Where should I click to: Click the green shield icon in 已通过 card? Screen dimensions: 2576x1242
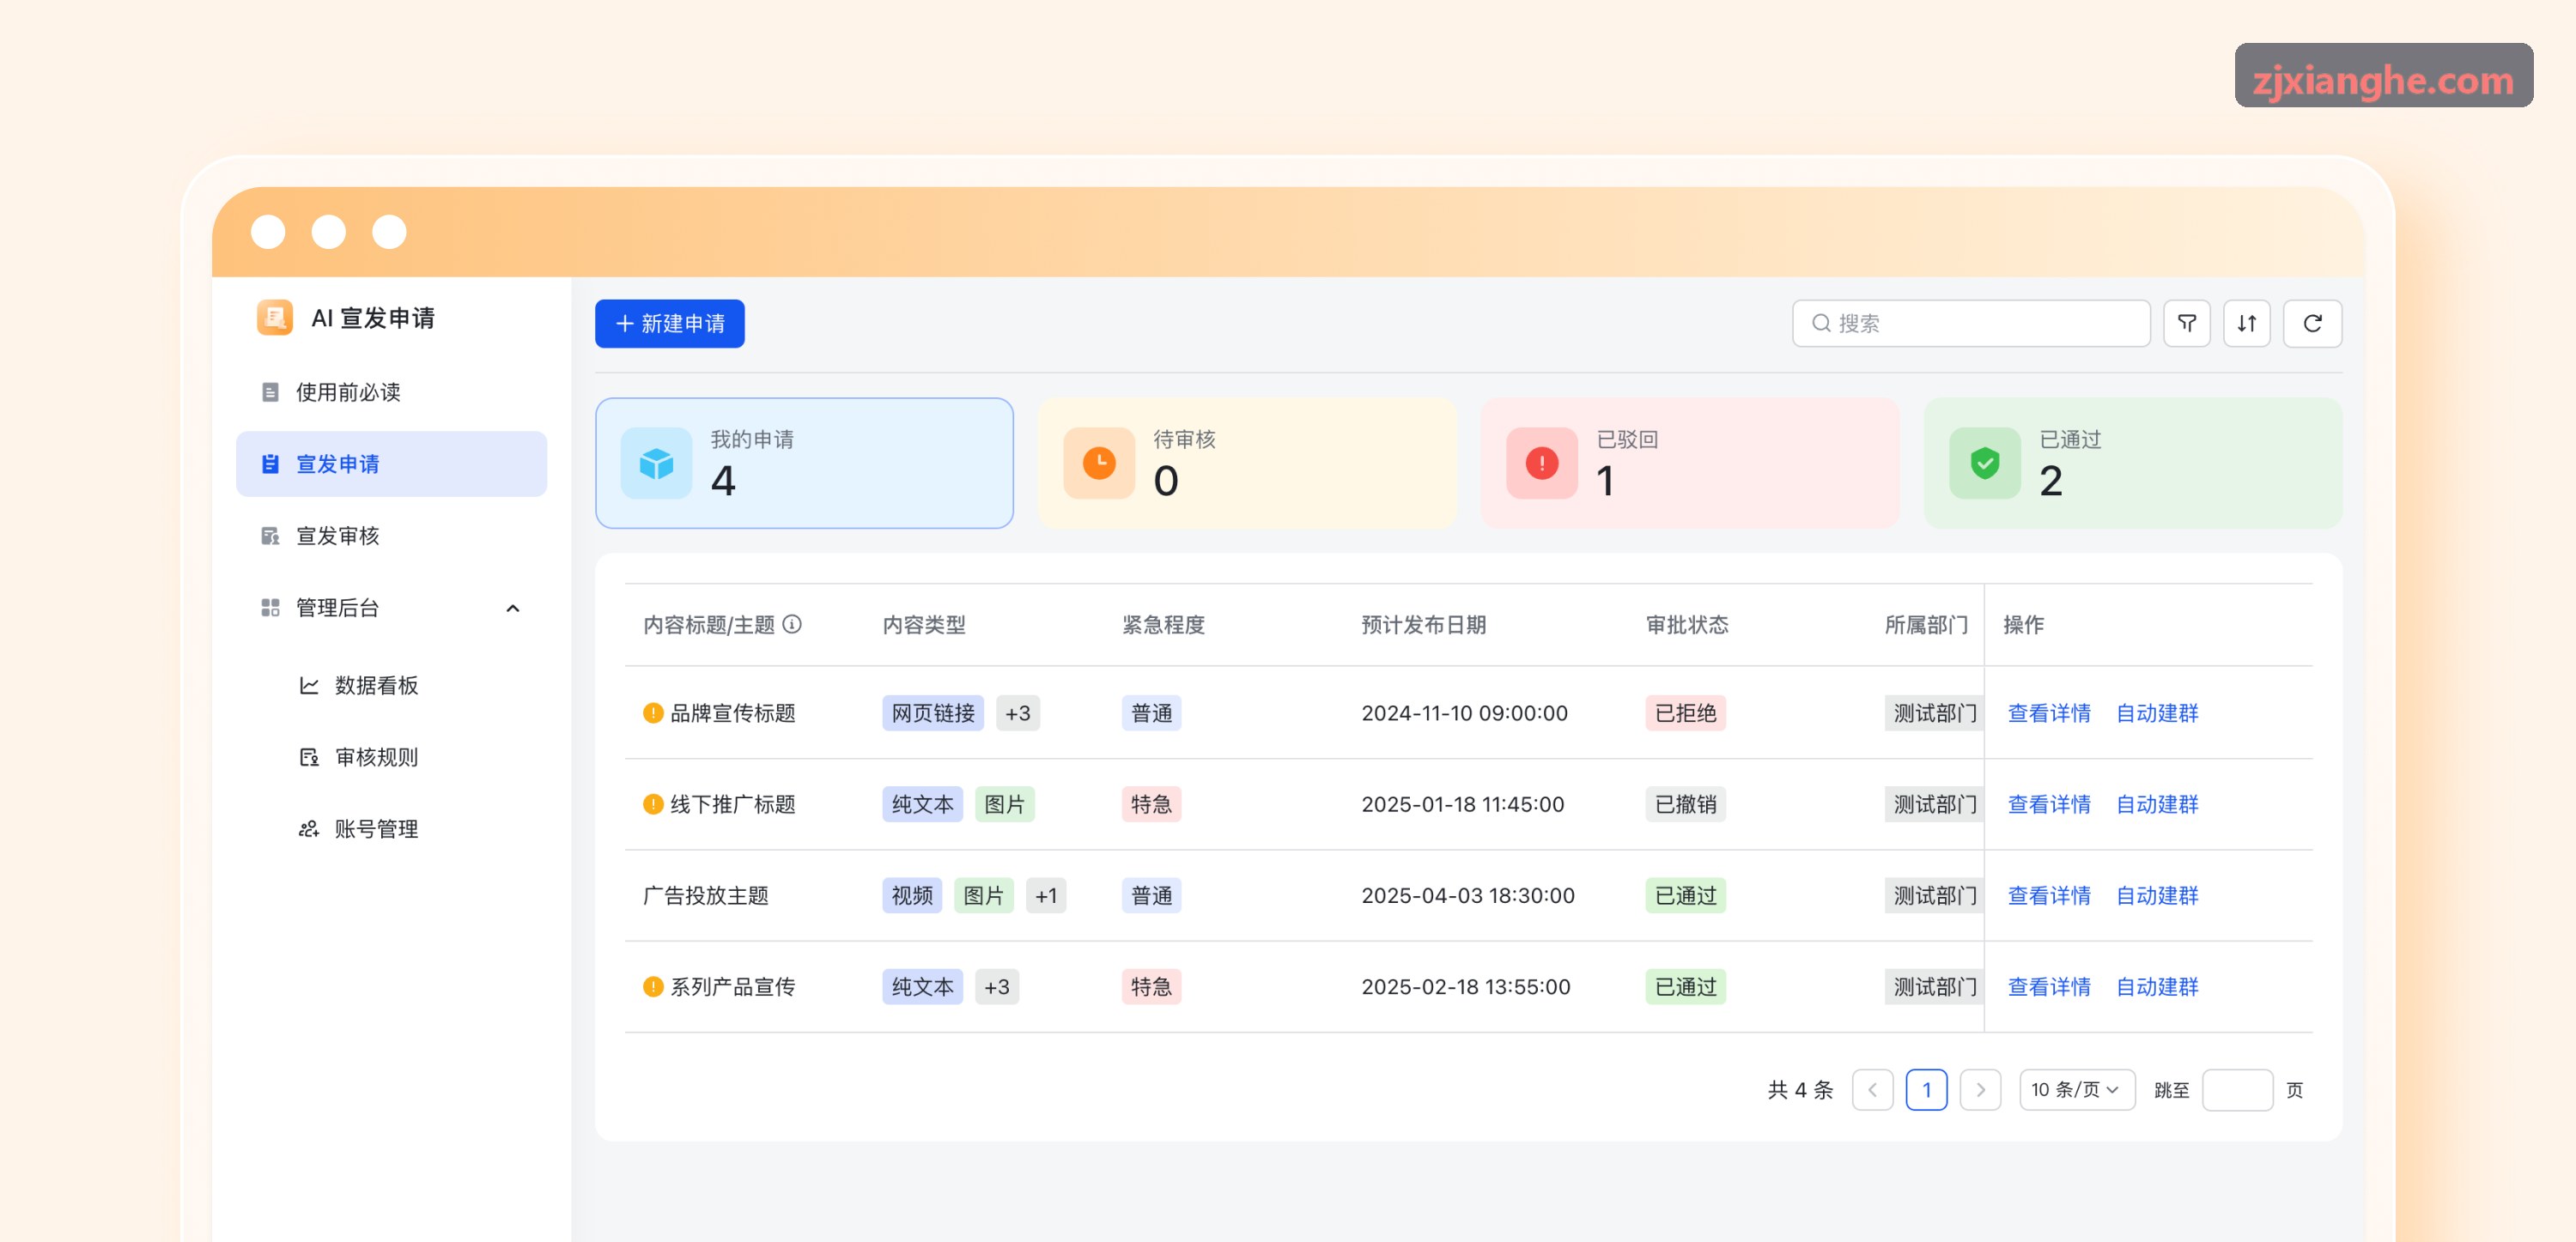pyautogui.click(x=1984, y=463)
